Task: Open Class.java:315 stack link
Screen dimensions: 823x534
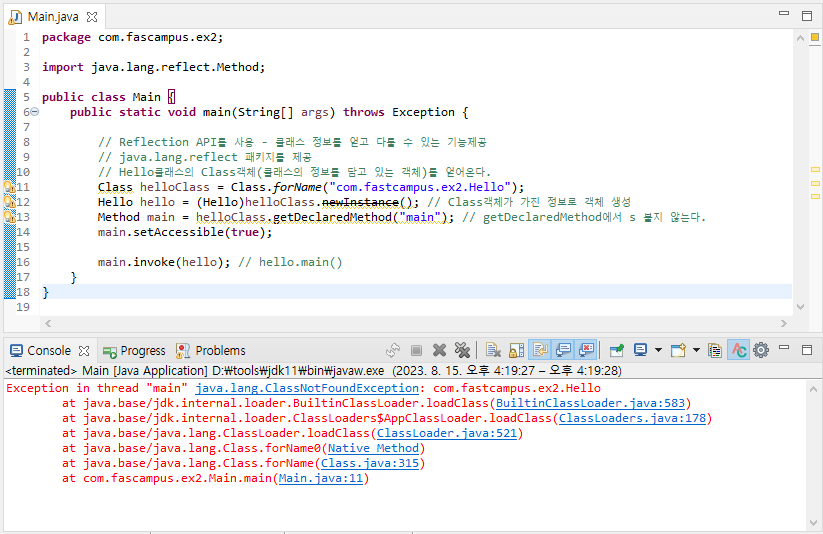Action: (x=370, y=463)
